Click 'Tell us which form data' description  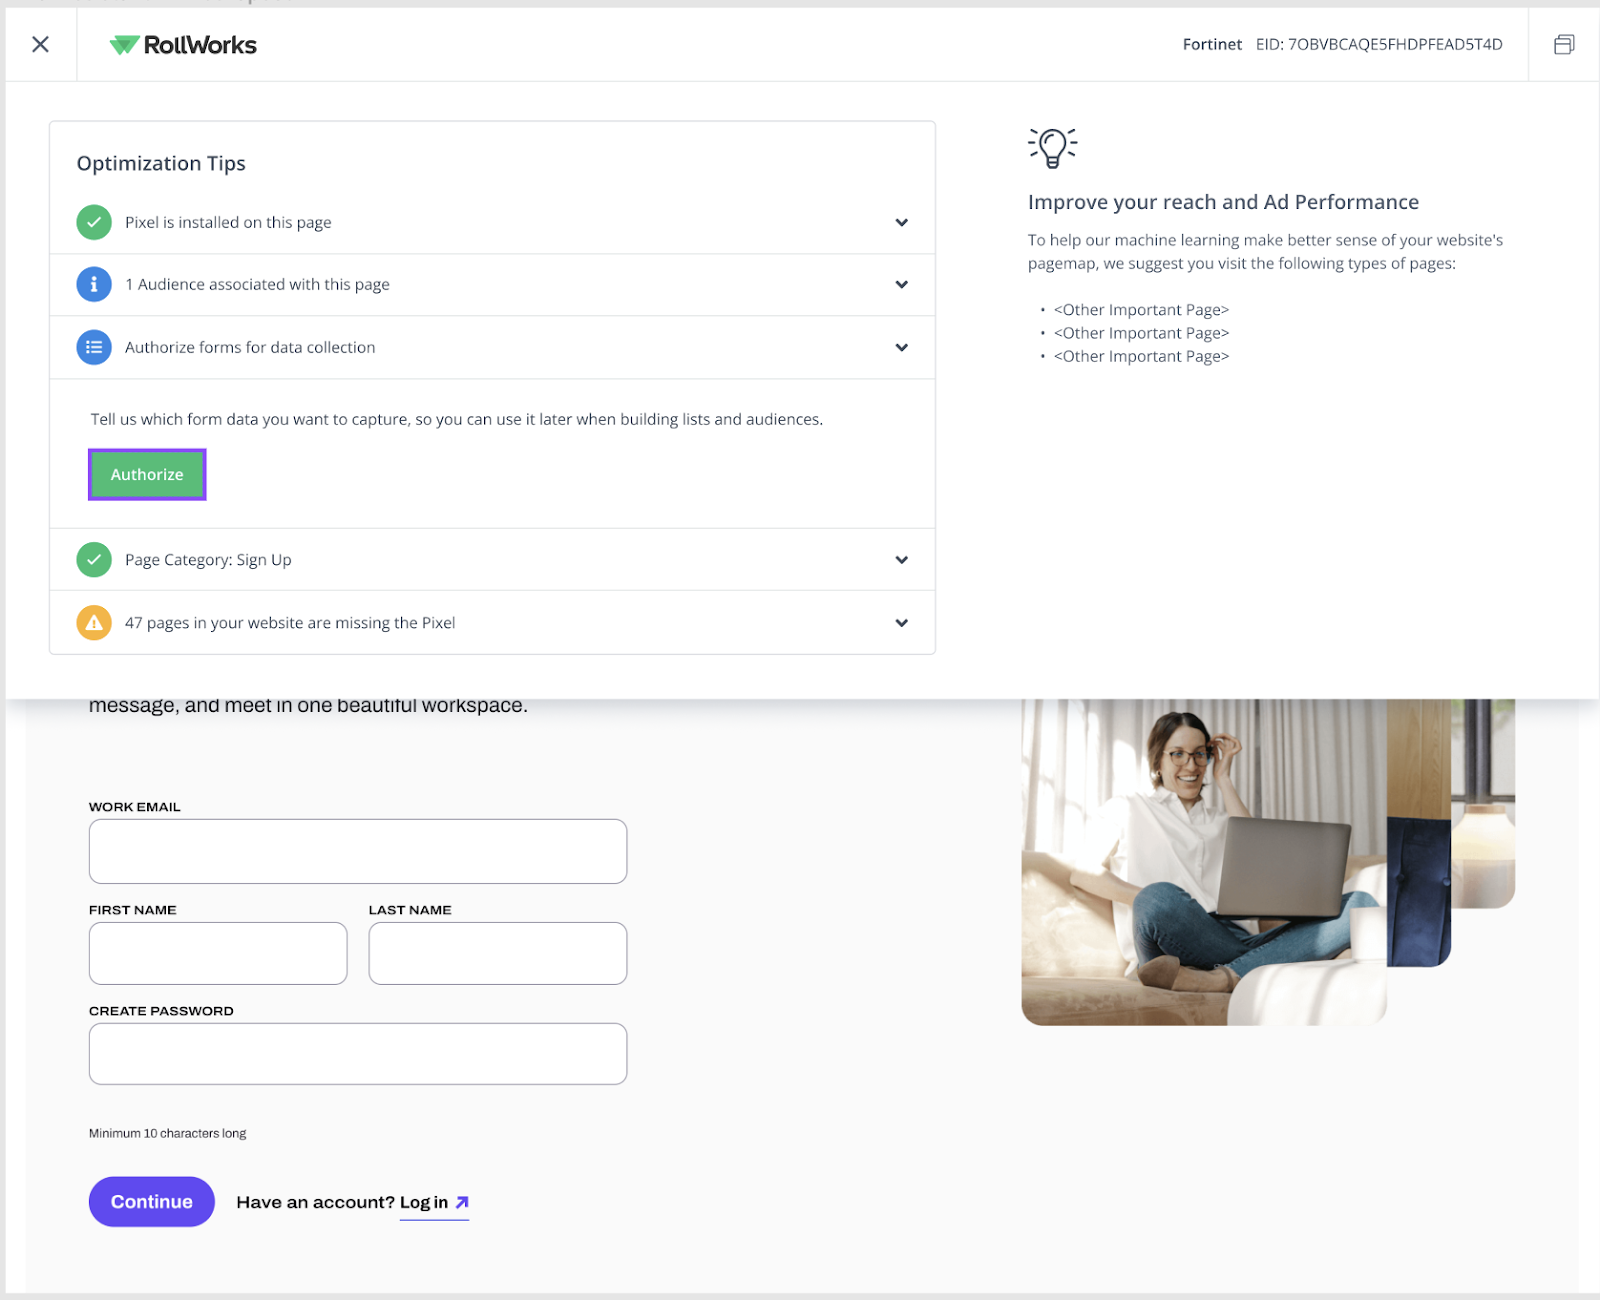(457, 419)
